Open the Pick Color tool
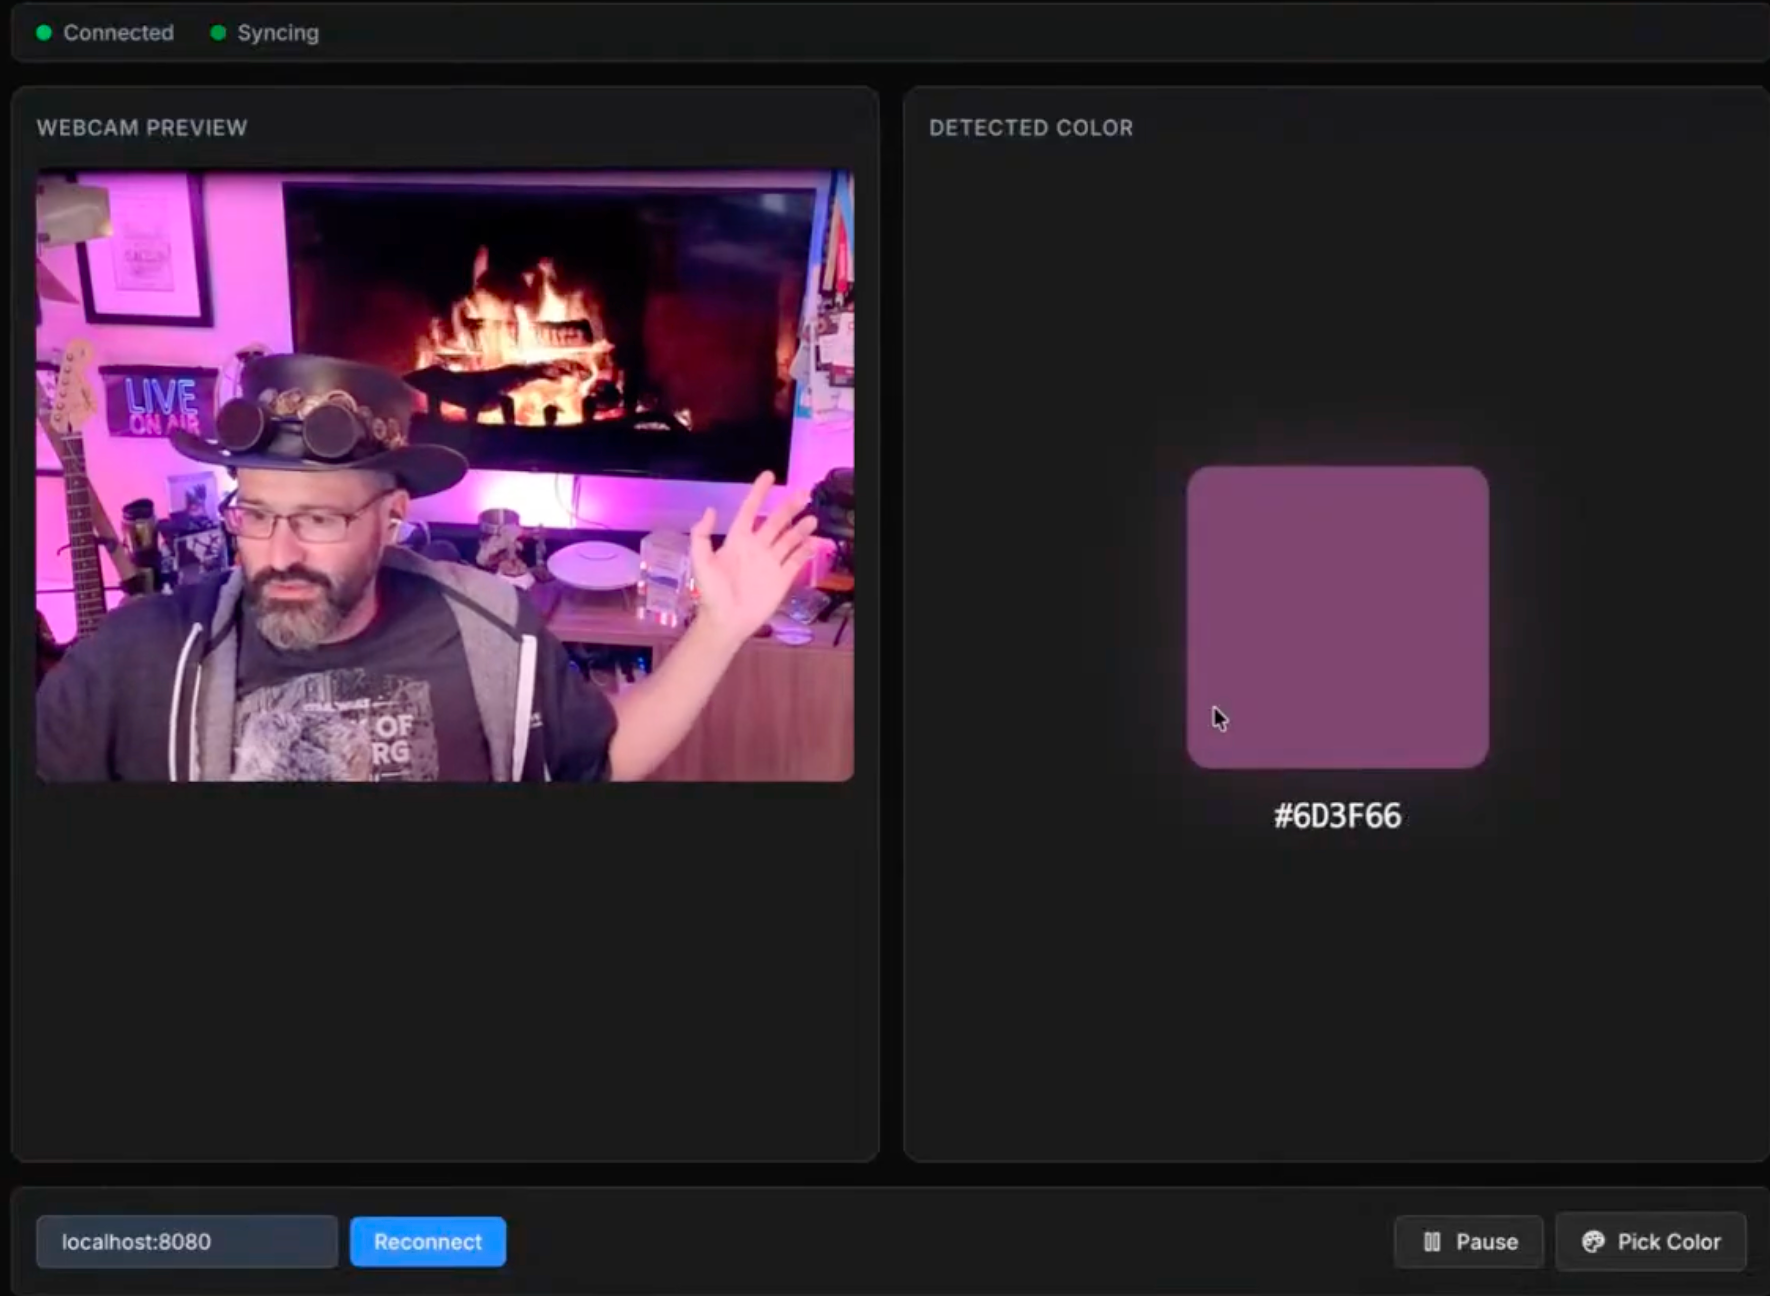This screenshot has width=1770, height=1296. (1651, 1241)
